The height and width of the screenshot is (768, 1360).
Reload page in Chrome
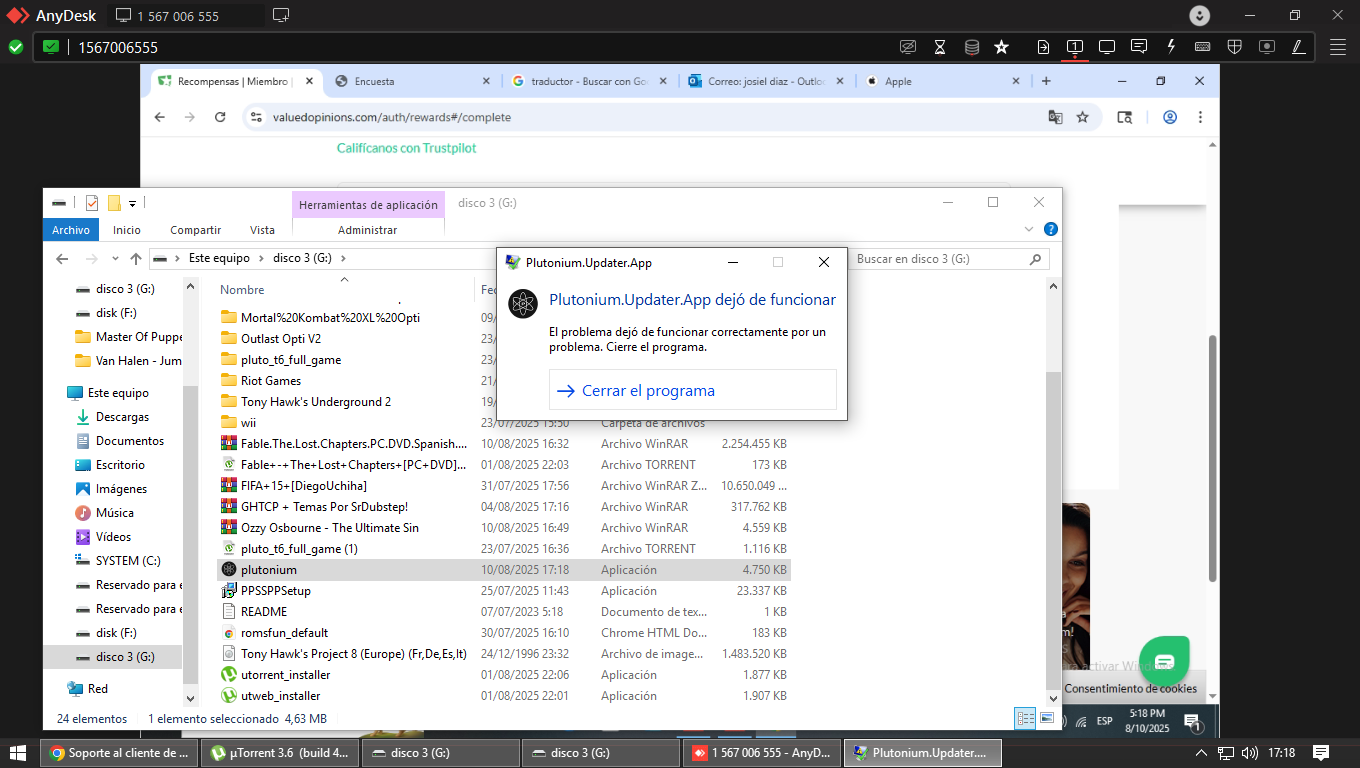point(220,117)
